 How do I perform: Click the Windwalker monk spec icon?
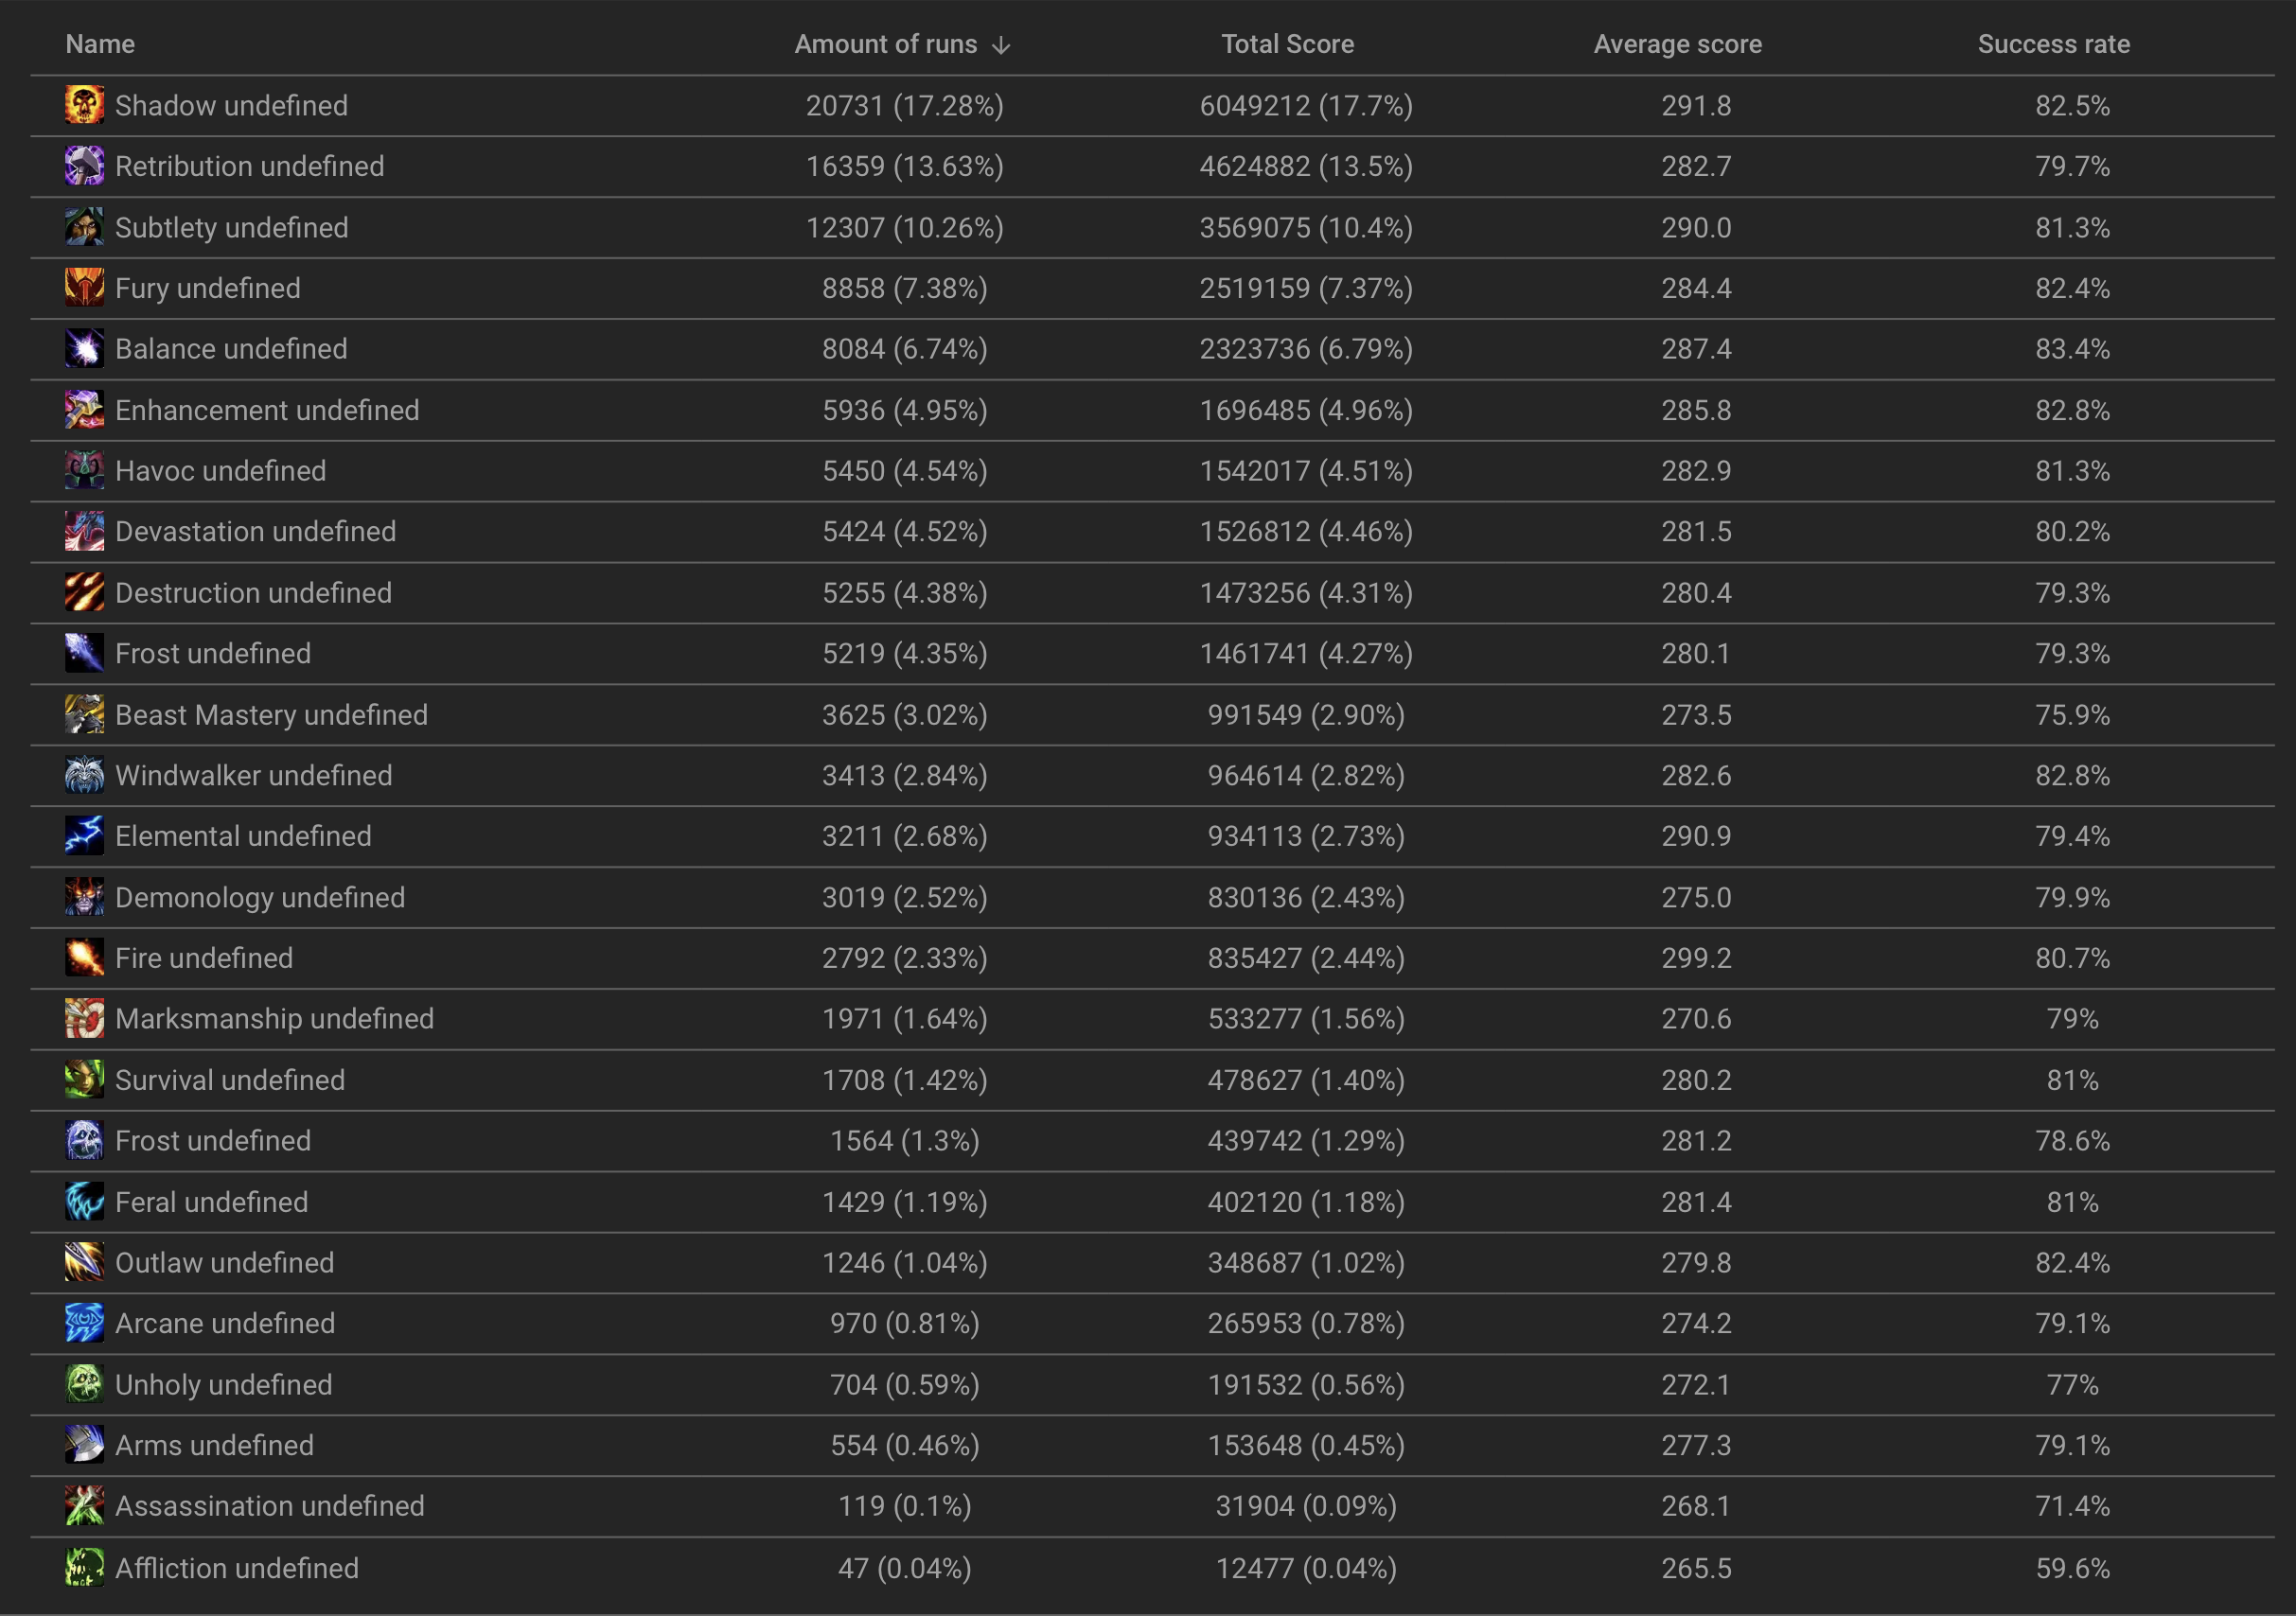point(84,775)
